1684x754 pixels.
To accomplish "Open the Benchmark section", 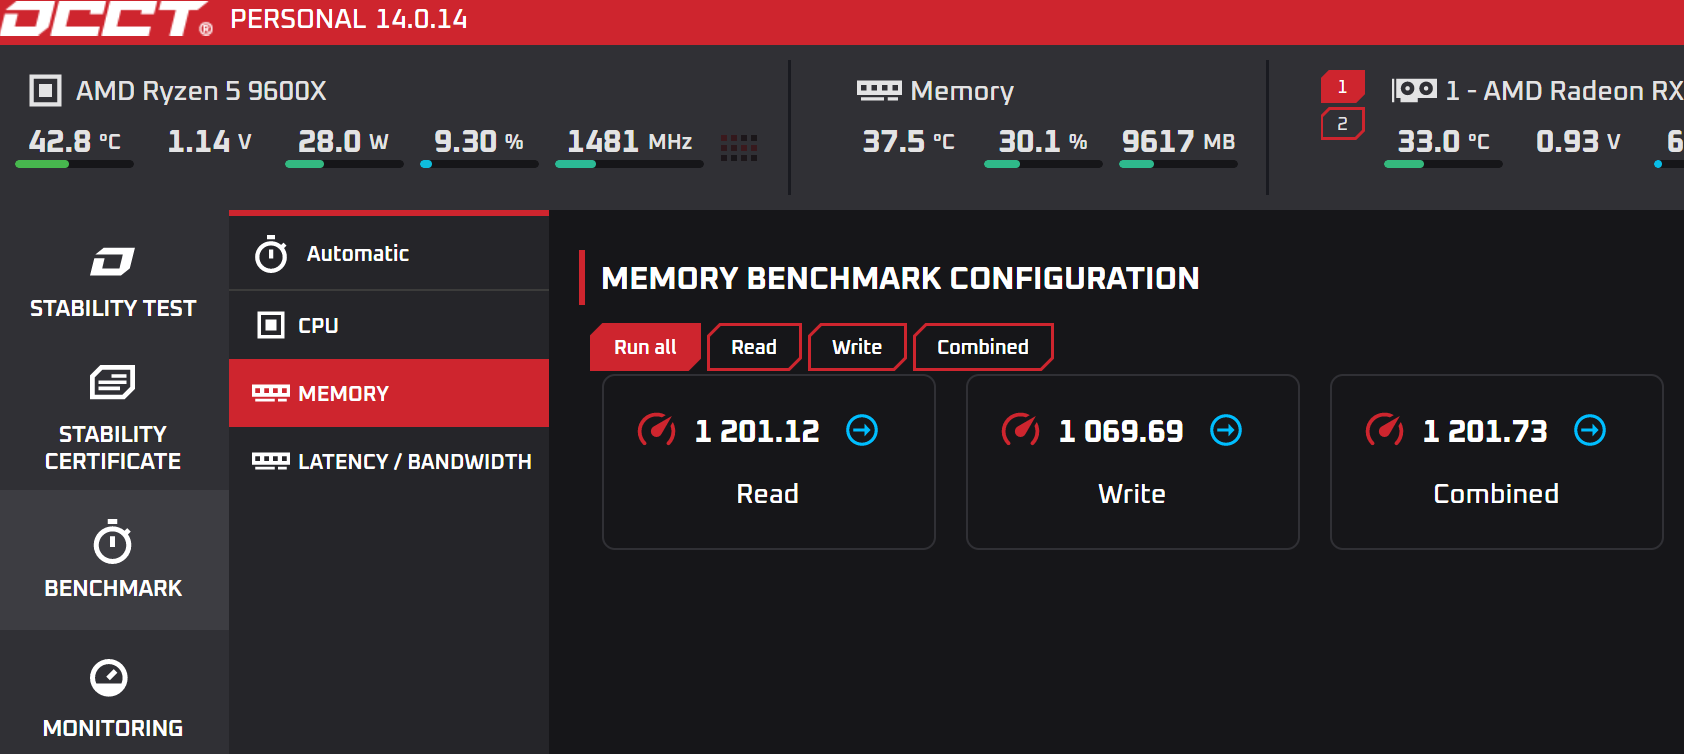I will [x=113, y=560].
